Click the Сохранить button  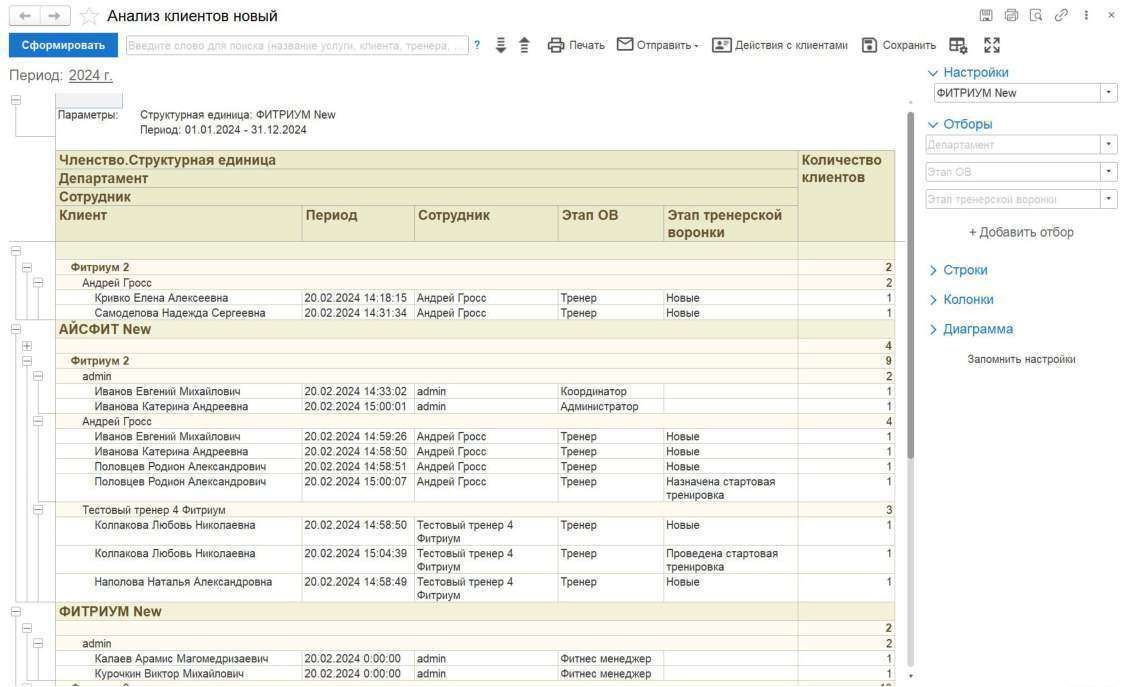point(898,45)
